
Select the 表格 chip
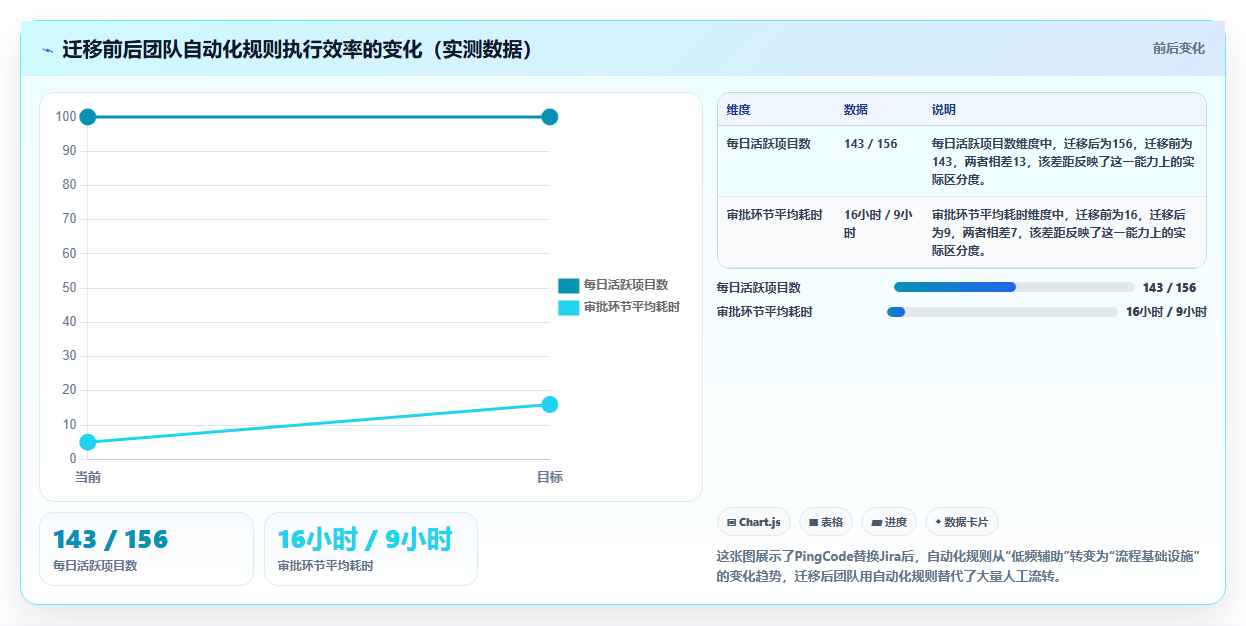(826, 522)
